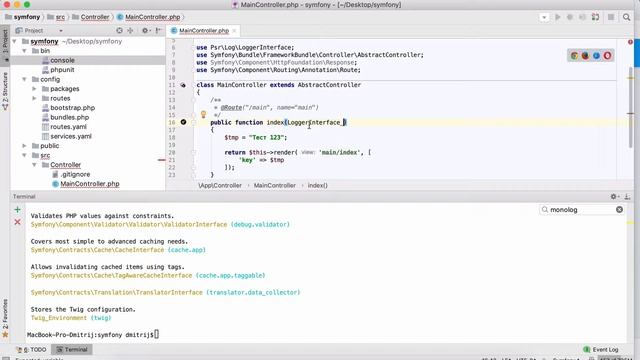Click the Stop icon in toolbar
The height and width of the screenshot is (360, 640).
611,17
